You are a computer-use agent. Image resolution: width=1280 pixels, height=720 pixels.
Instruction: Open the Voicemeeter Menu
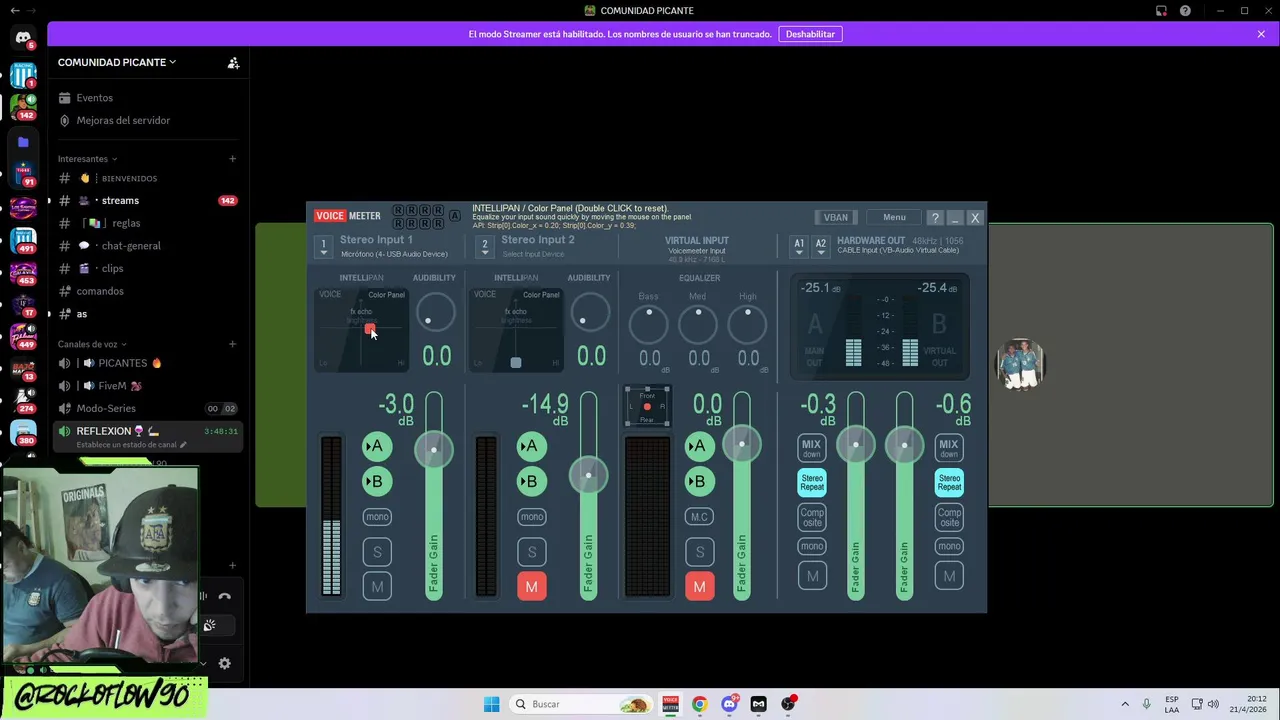894,217
